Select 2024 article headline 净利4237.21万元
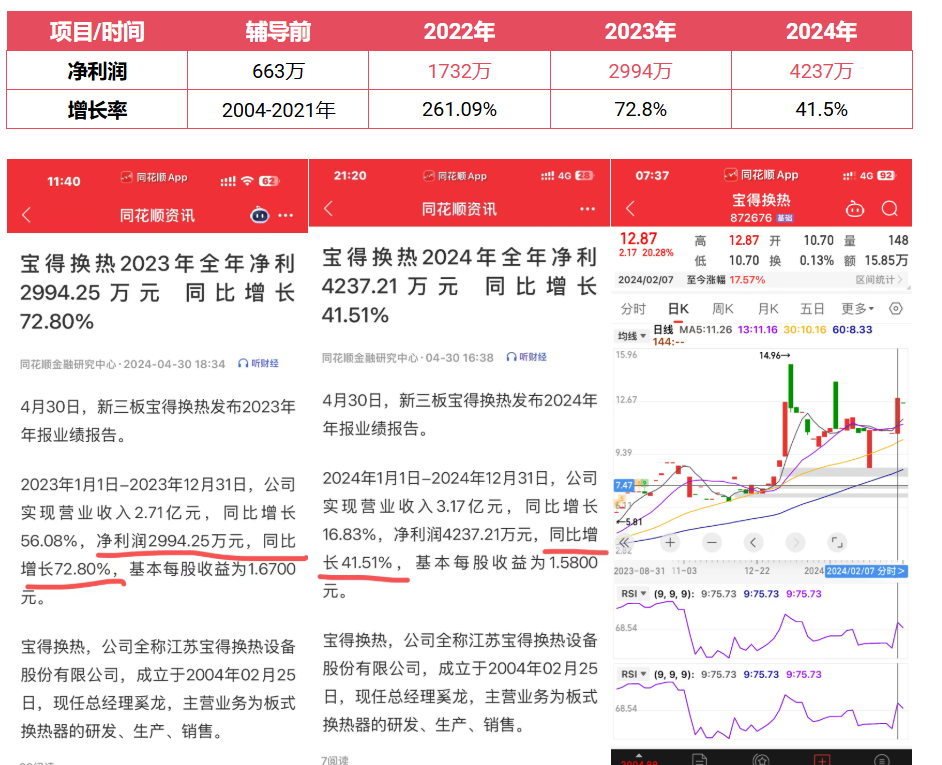 click(460, 286)
